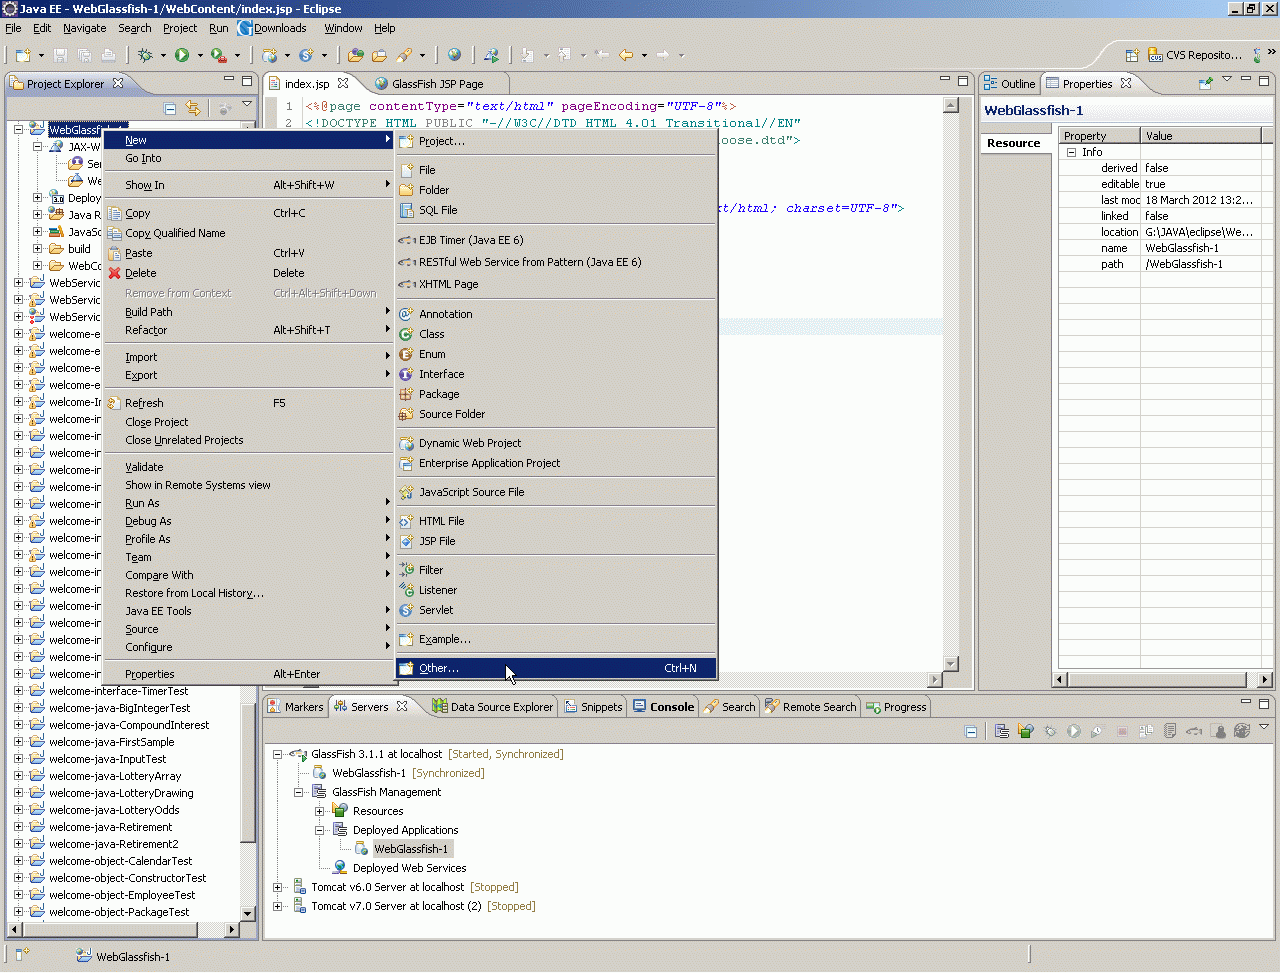Collapse the GlassFish 3.1.1 server node

(278, 754)
